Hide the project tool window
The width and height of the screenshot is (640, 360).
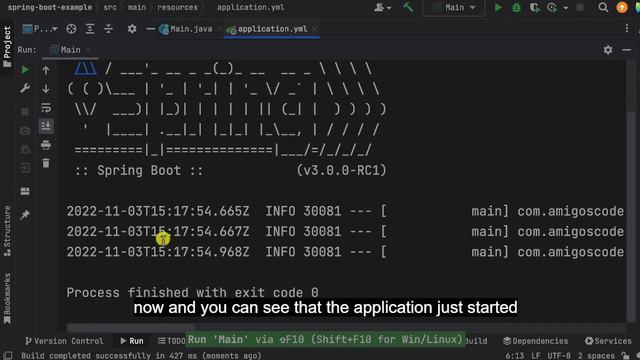pos(150,29)
